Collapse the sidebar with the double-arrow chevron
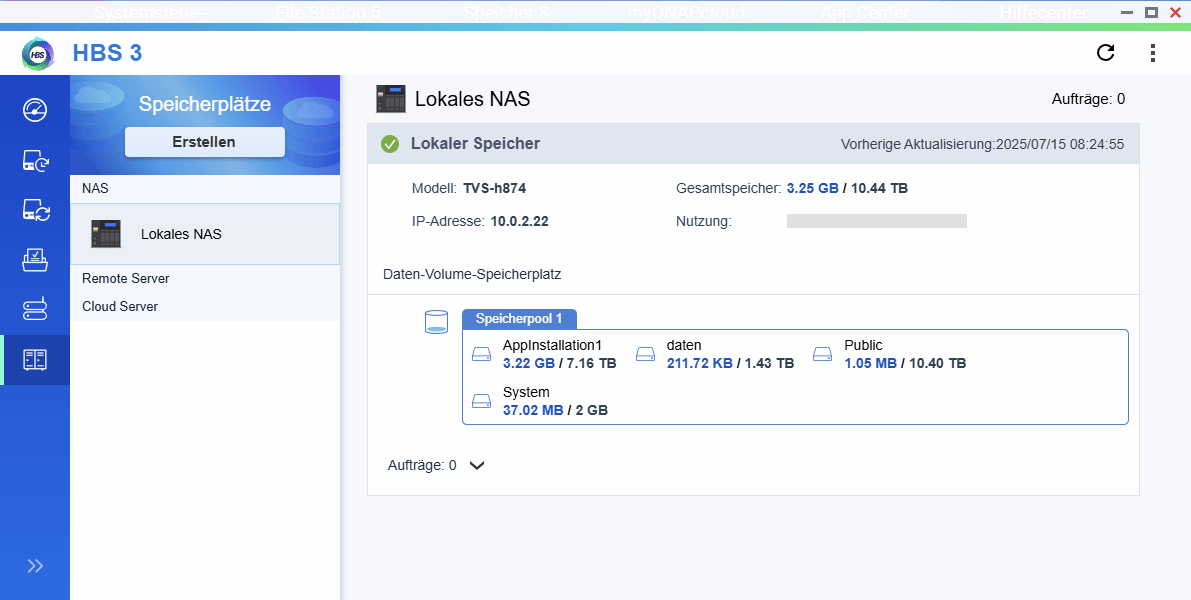The image size is (1191, 600). click(x=35, y=566)
